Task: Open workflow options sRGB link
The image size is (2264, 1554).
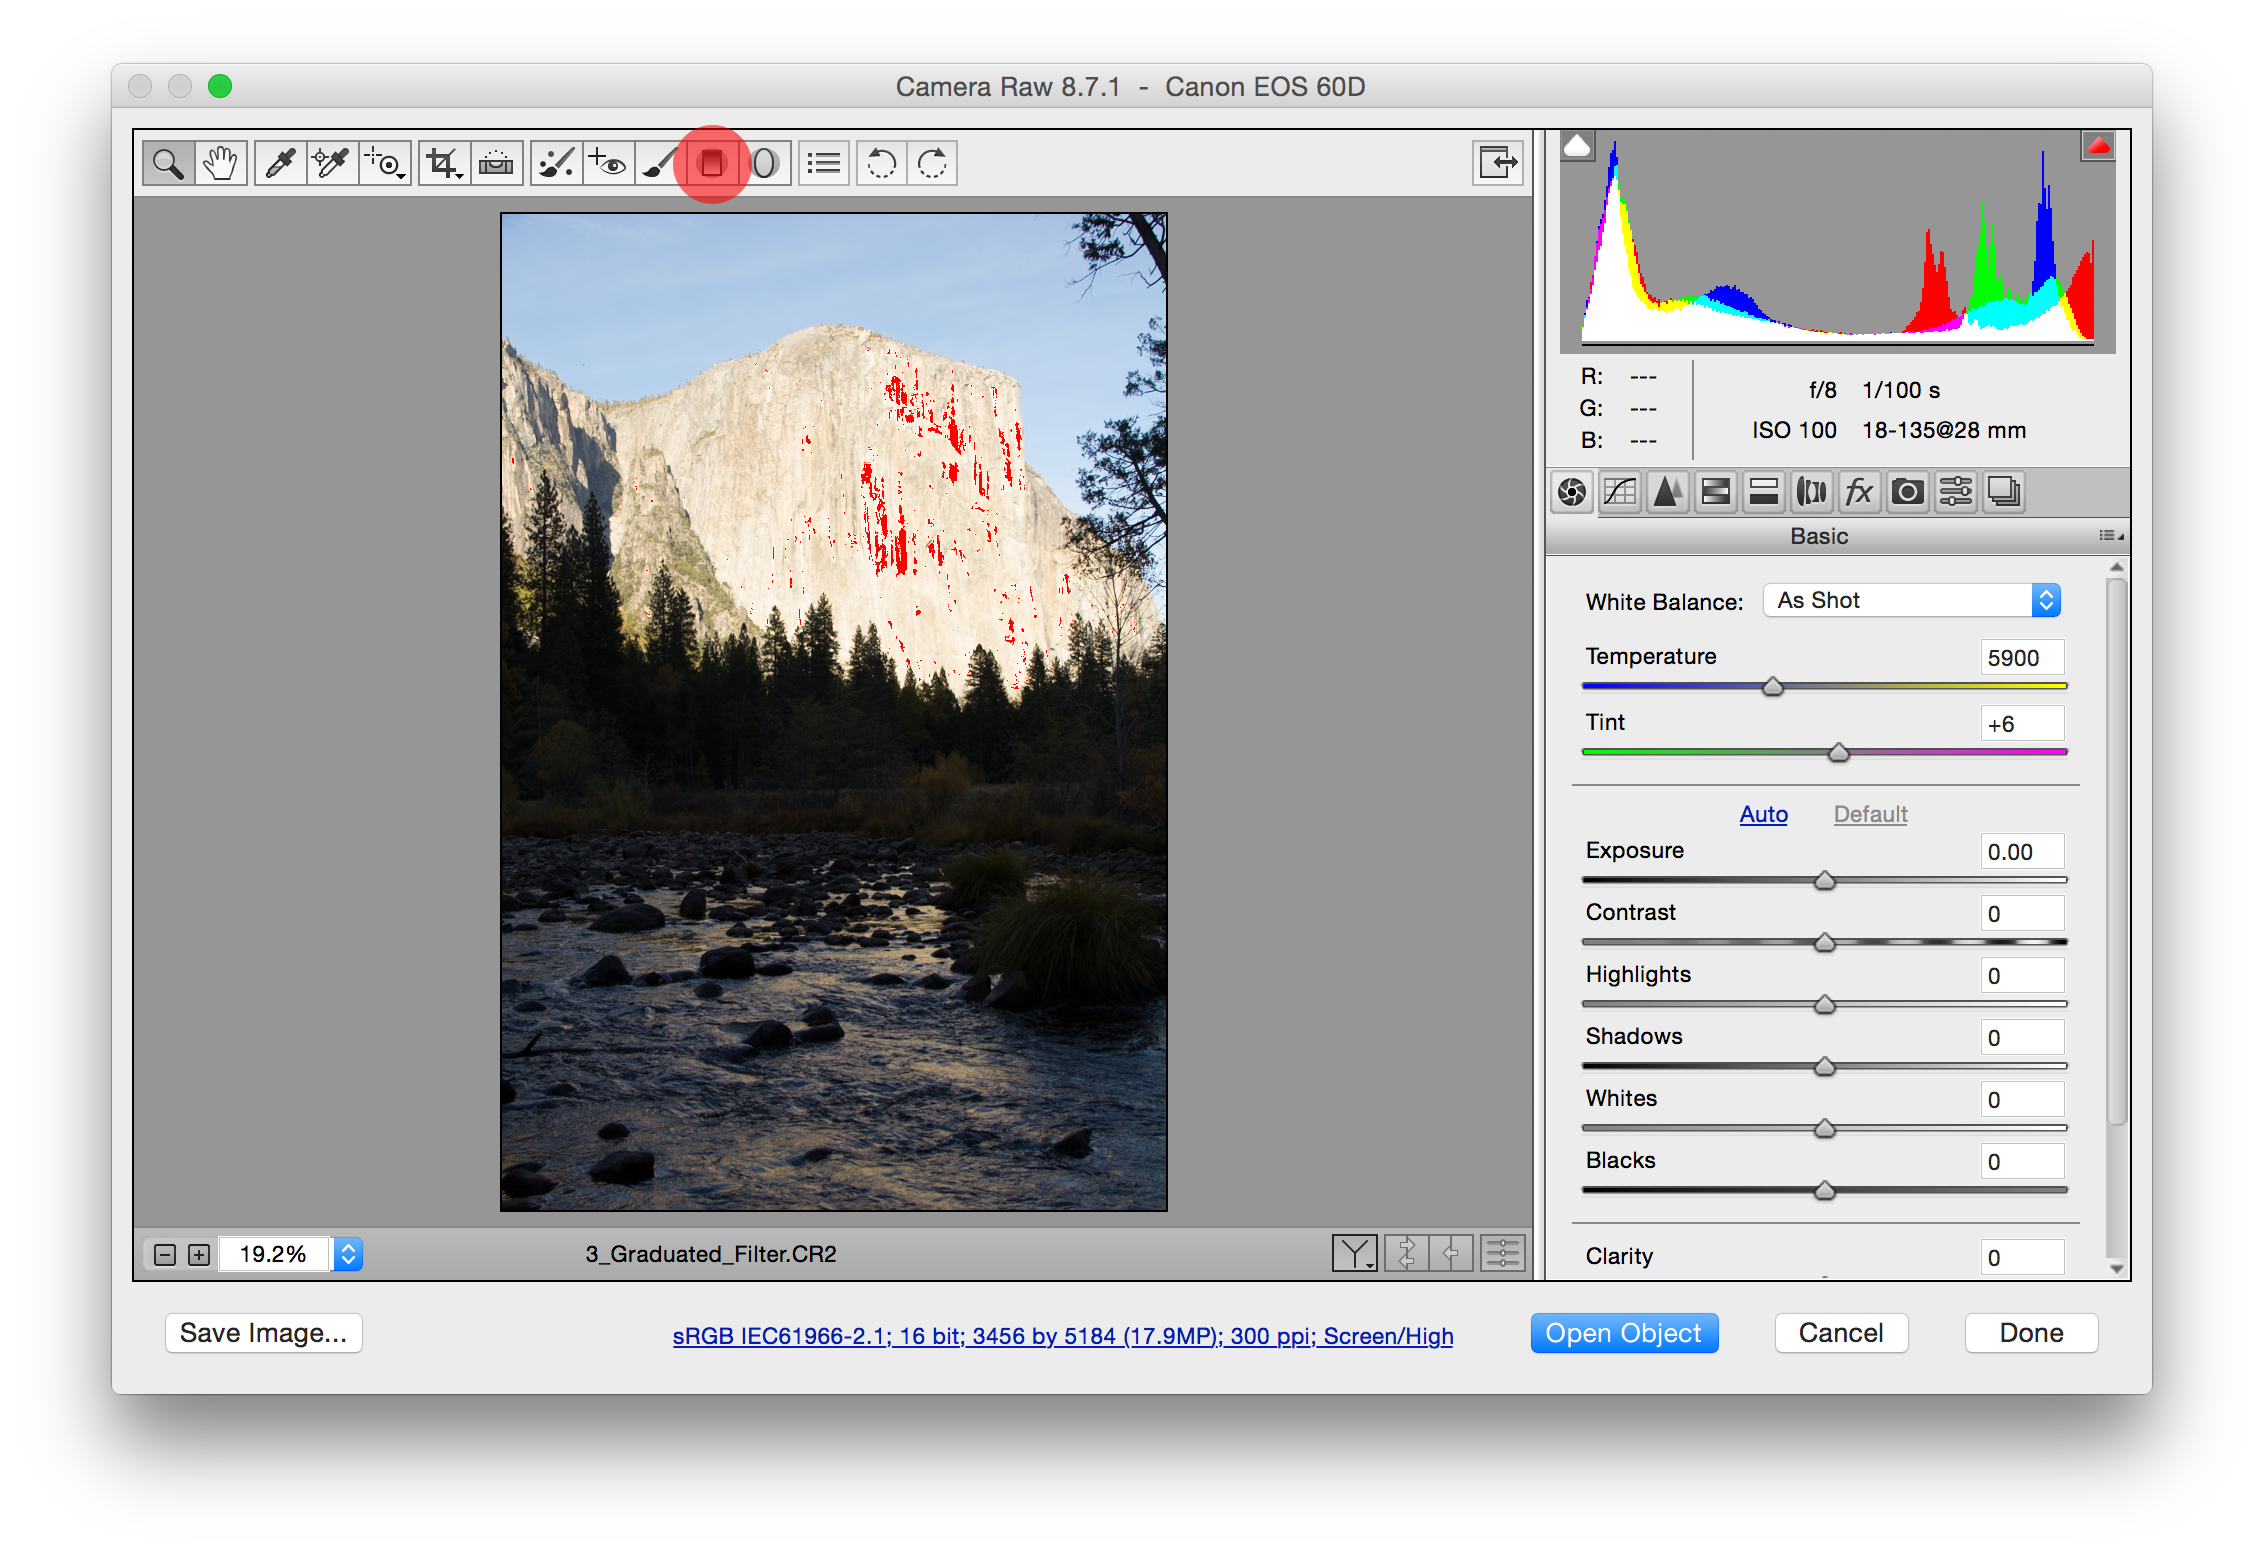Action: pyautogui.click(x=1062, y=1336)
